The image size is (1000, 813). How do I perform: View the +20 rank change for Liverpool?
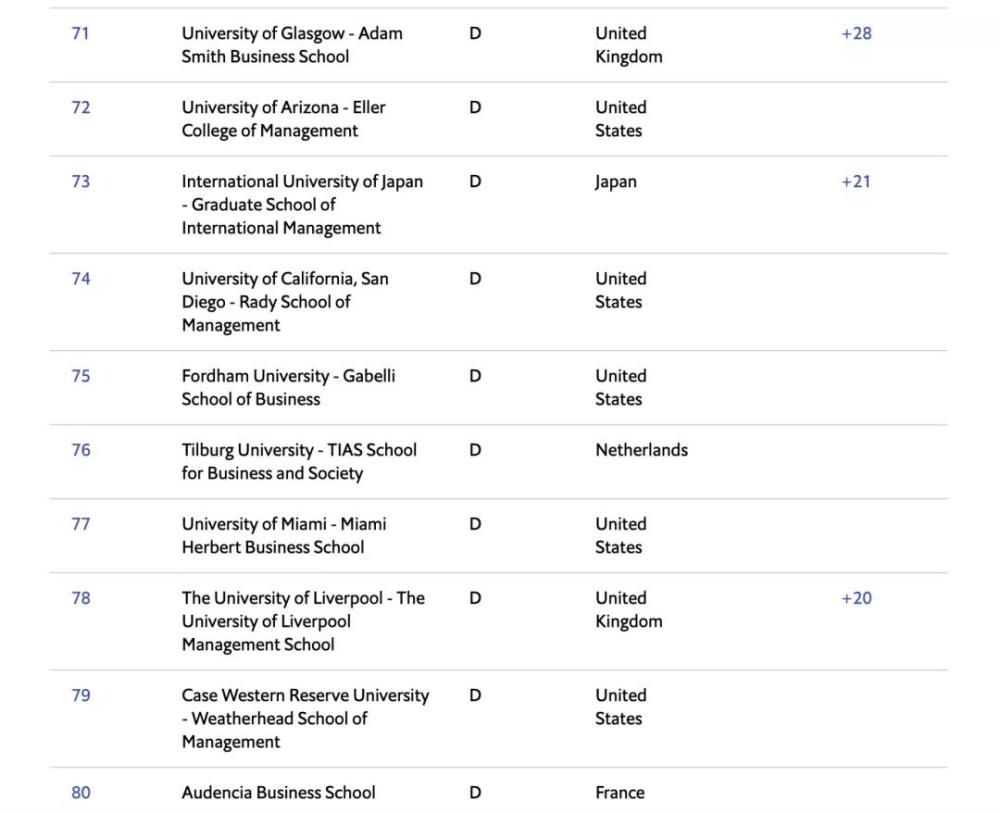point(857,597)
